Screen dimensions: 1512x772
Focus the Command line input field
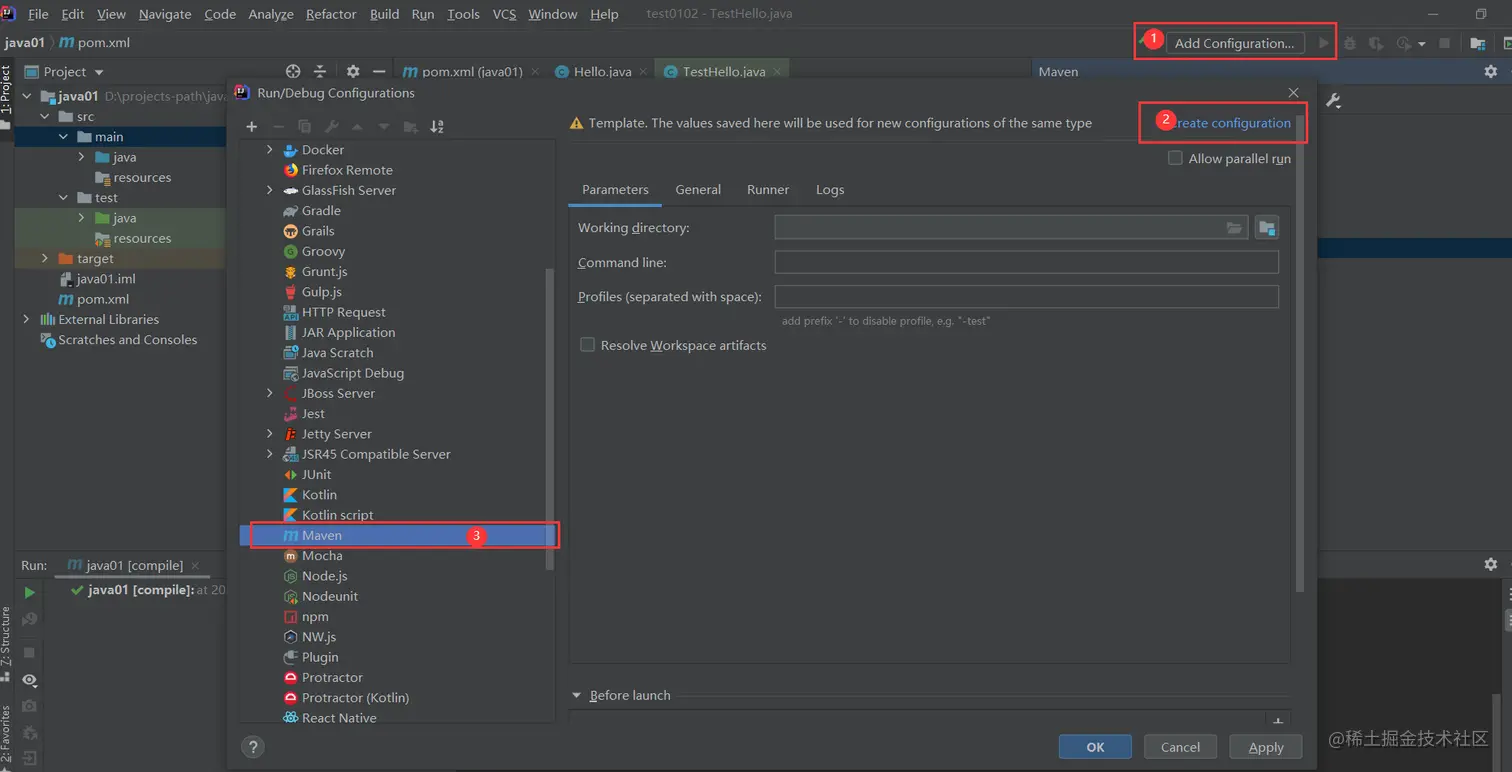1026,262
